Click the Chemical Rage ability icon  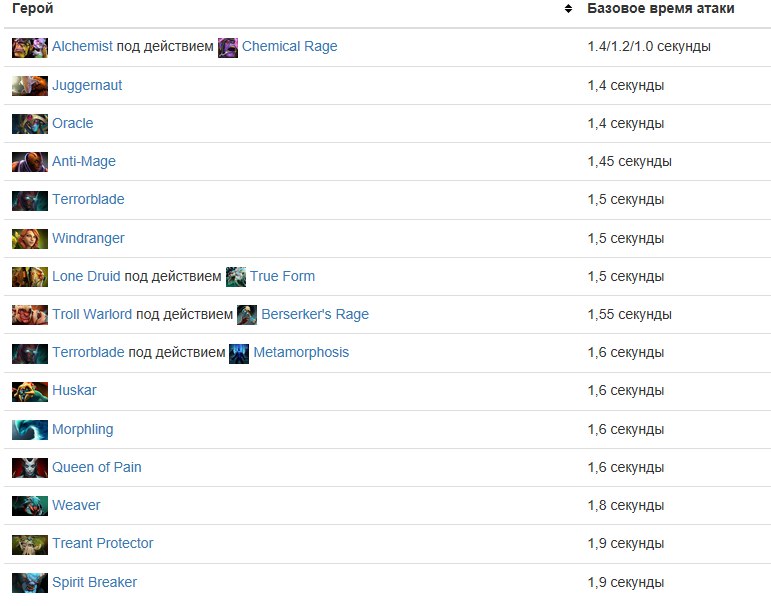tap(228, 47)
